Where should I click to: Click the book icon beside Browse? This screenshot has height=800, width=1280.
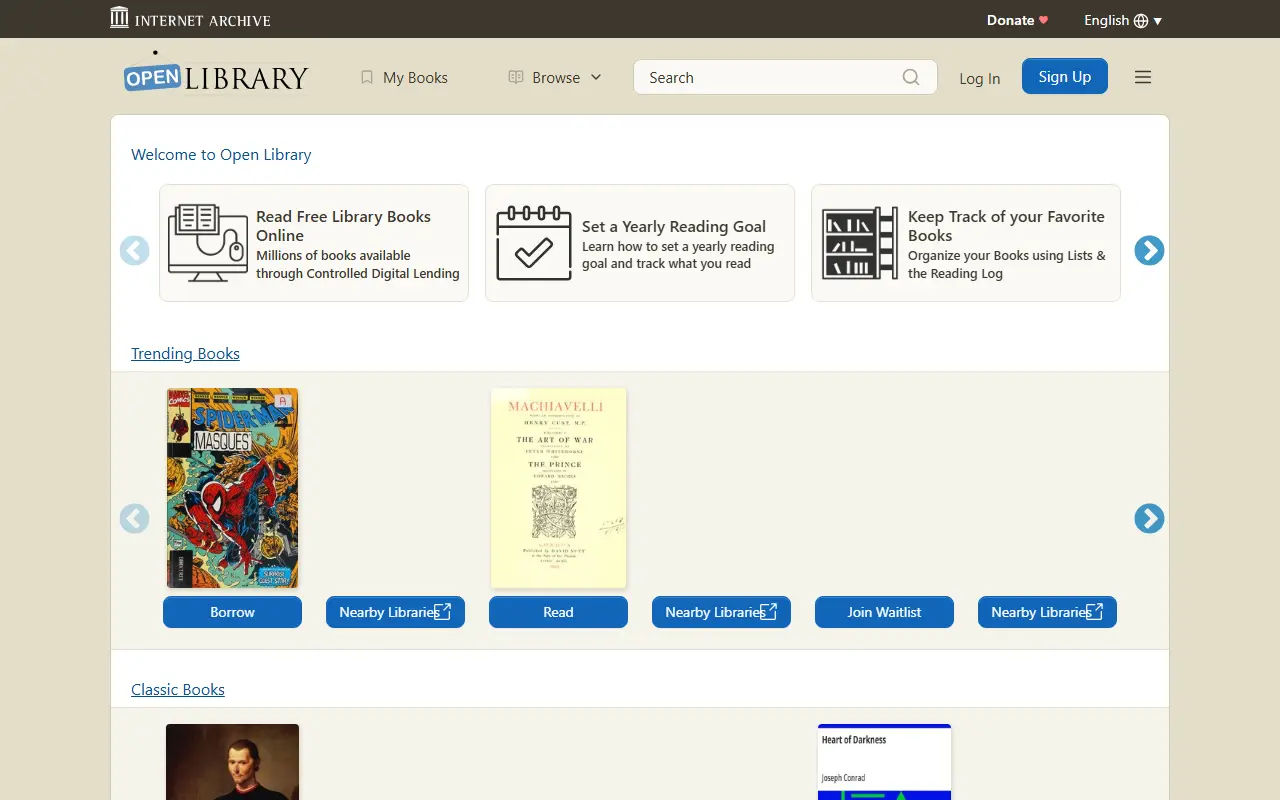[x=516, y=77]
